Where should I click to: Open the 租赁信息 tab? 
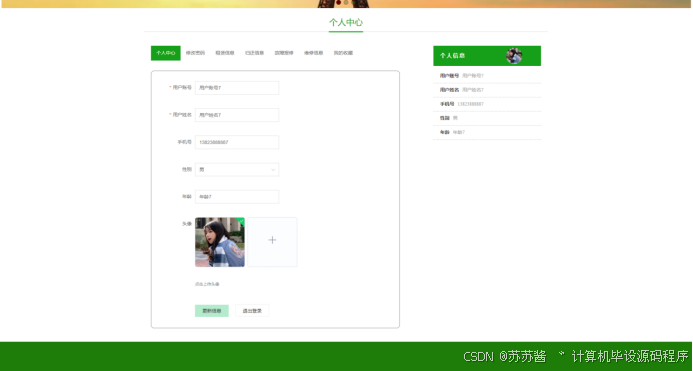click(225, 53)
